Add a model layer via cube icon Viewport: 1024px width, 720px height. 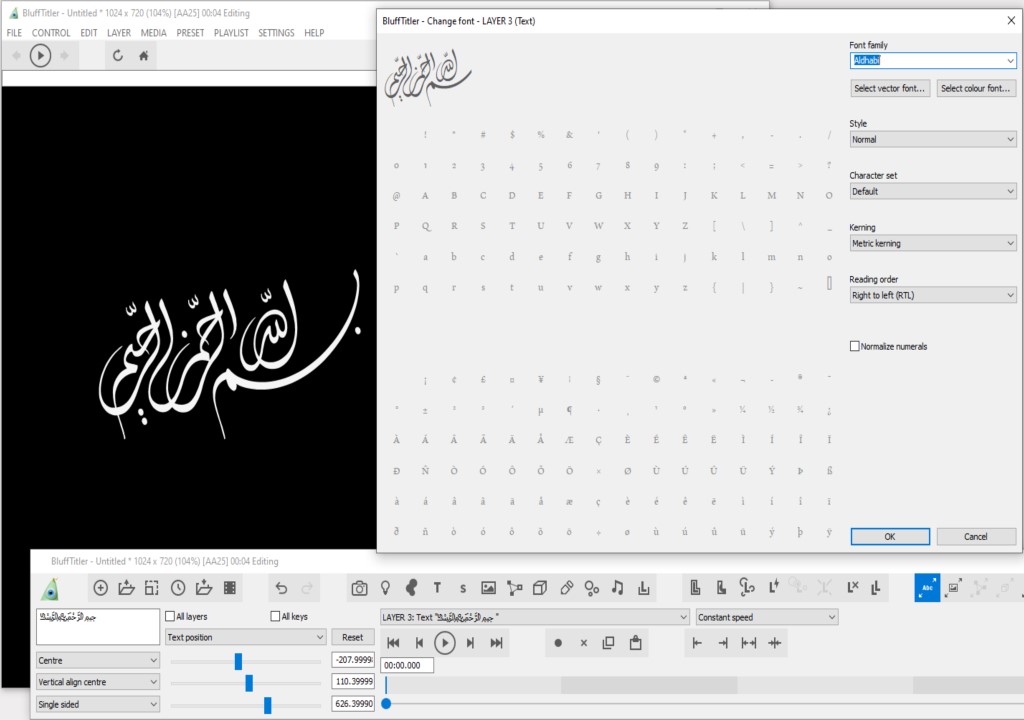click(x=539, y=588)
